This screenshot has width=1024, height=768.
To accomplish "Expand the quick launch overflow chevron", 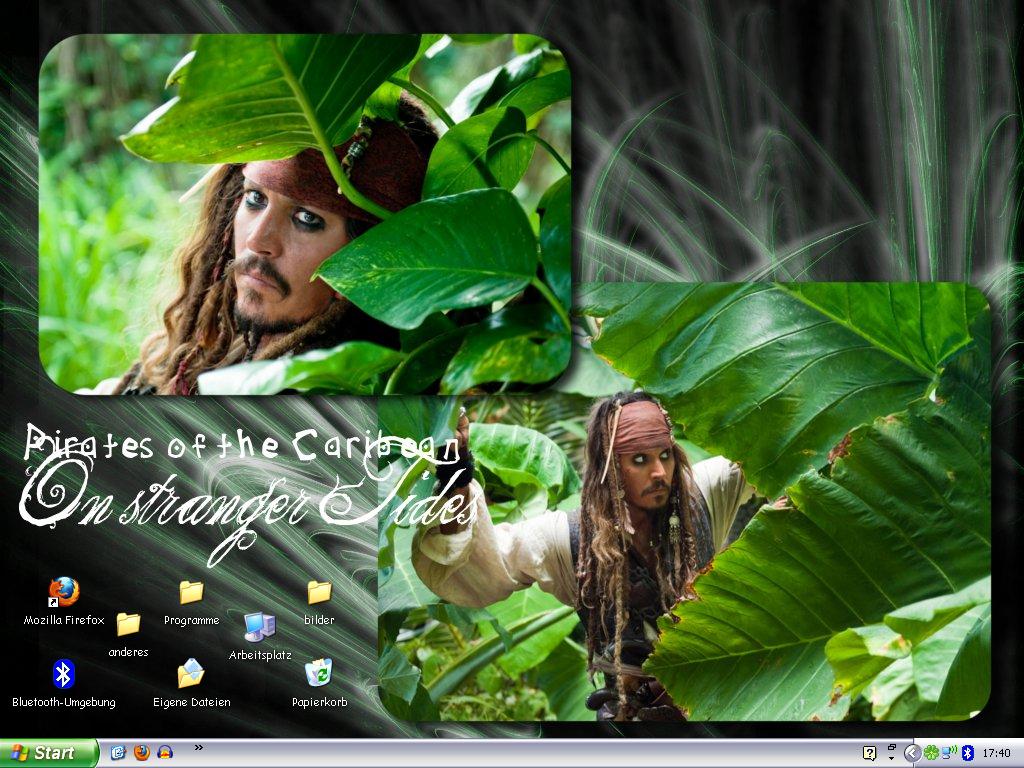I will pos(198,747).
